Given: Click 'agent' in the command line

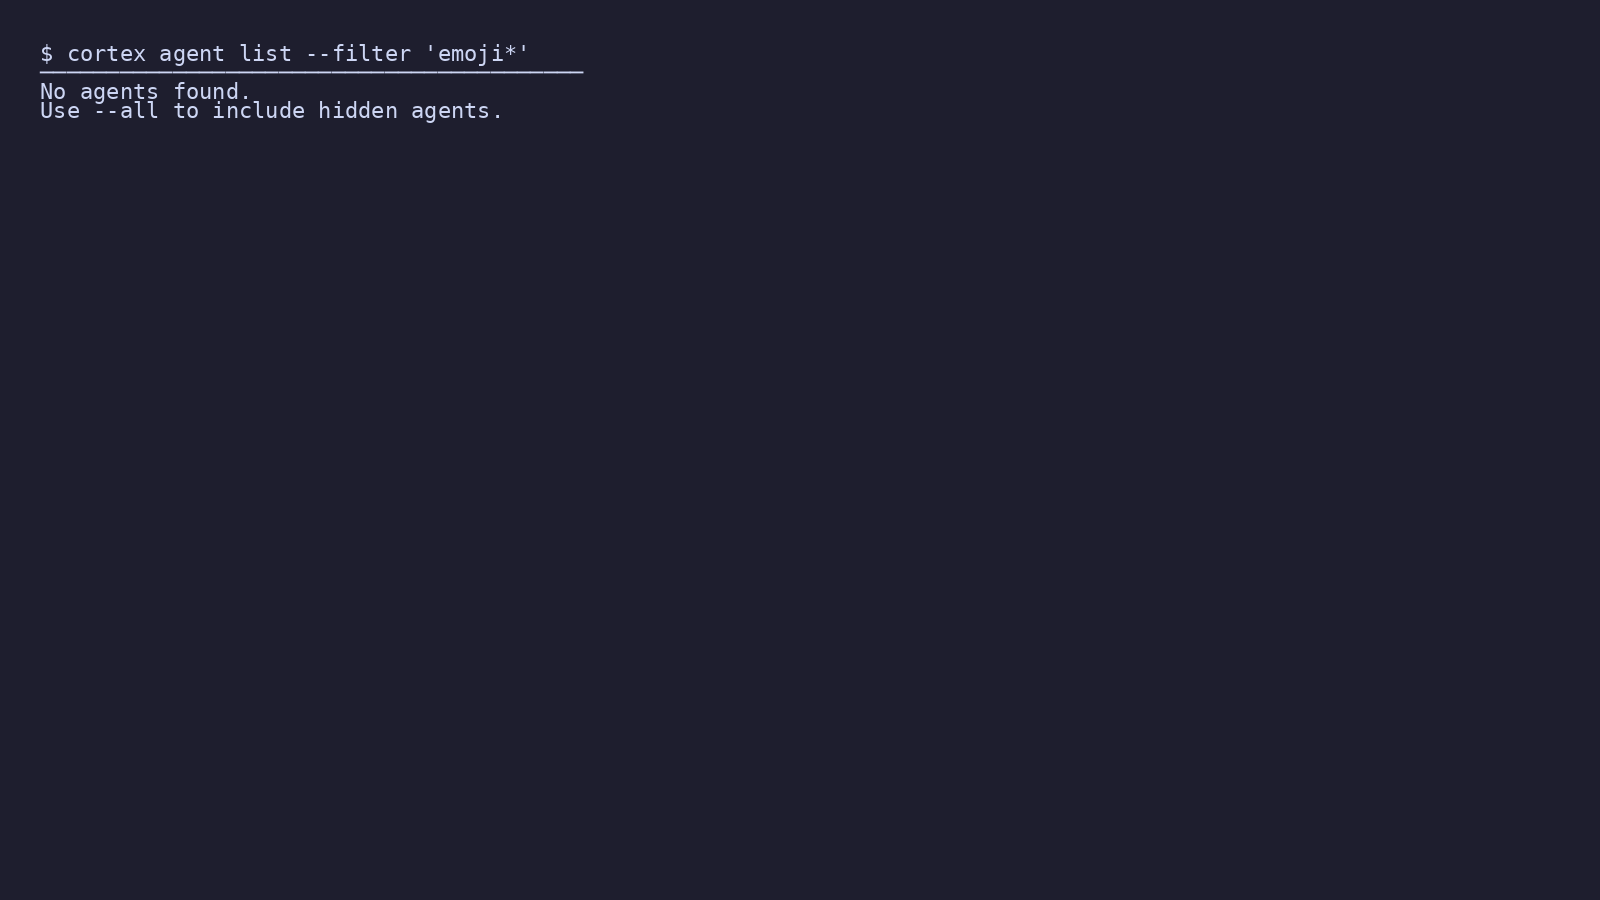Looking at the screenshot, I should 192,56.
